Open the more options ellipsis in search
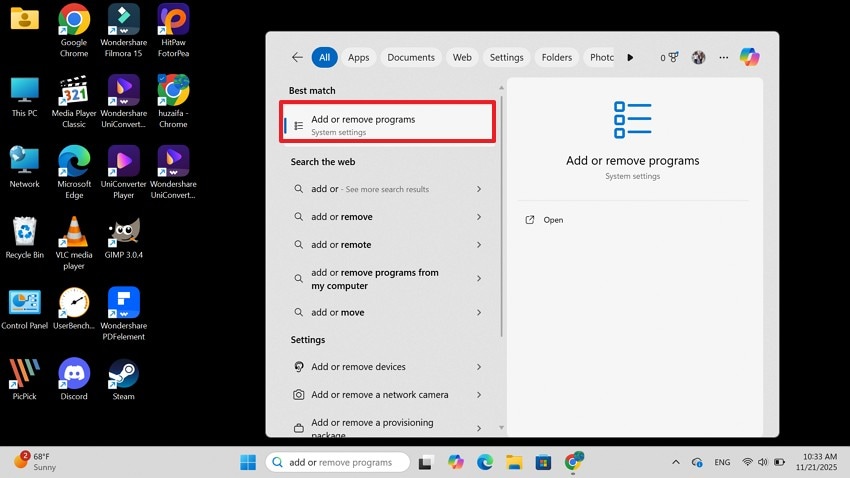Viewport: 850px width, 478px height. [x=724, y=57]
